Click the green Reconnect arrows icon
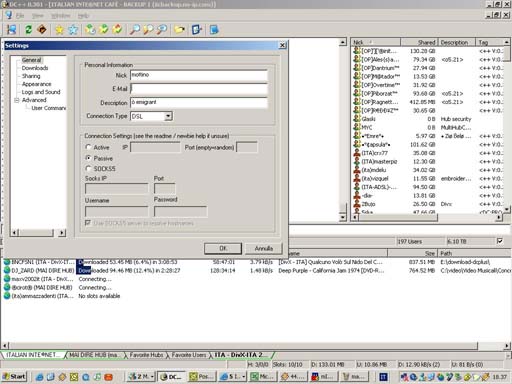The height and width of the screenshot is (384, 512). coord(28,30)
